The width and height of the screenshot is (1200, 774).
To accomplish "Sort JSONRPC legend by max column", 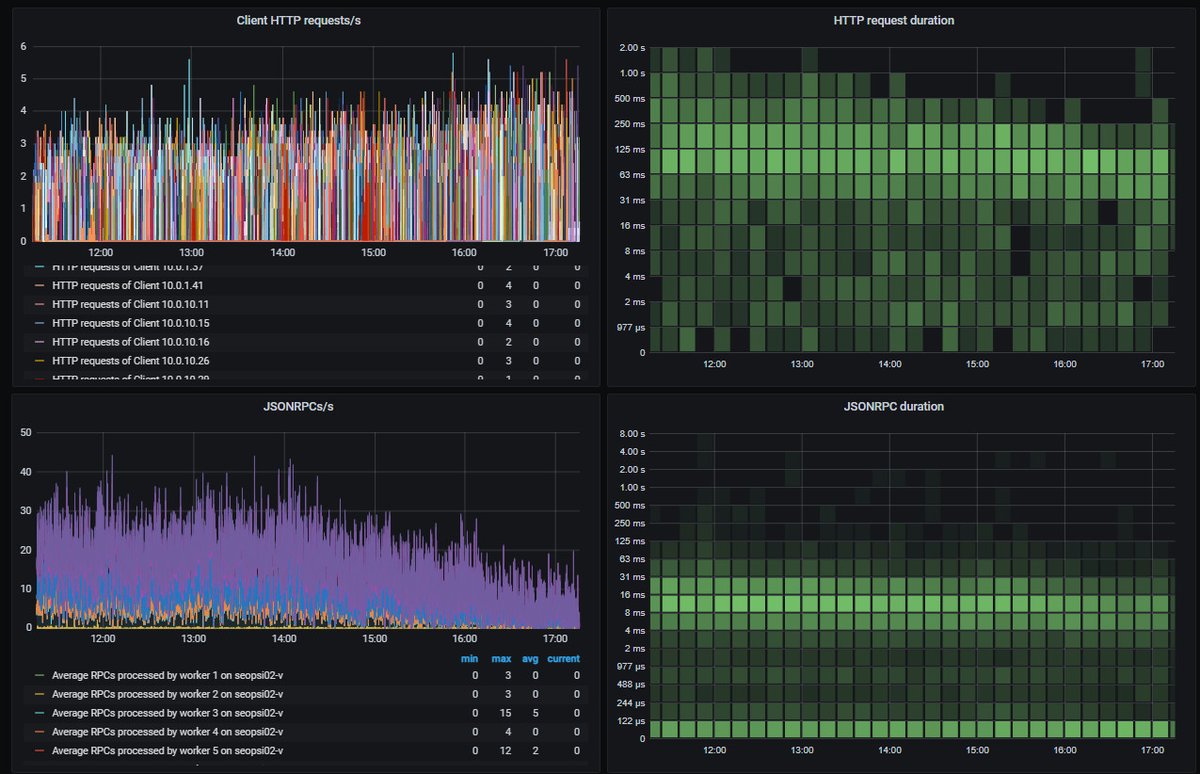I will tap(502, 658).
